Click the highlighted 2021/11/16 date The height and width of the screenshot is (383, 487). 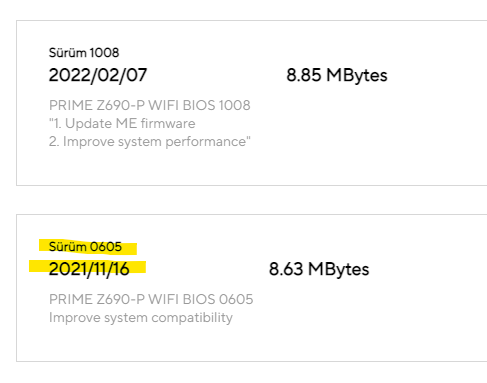(x=89, y=269)
